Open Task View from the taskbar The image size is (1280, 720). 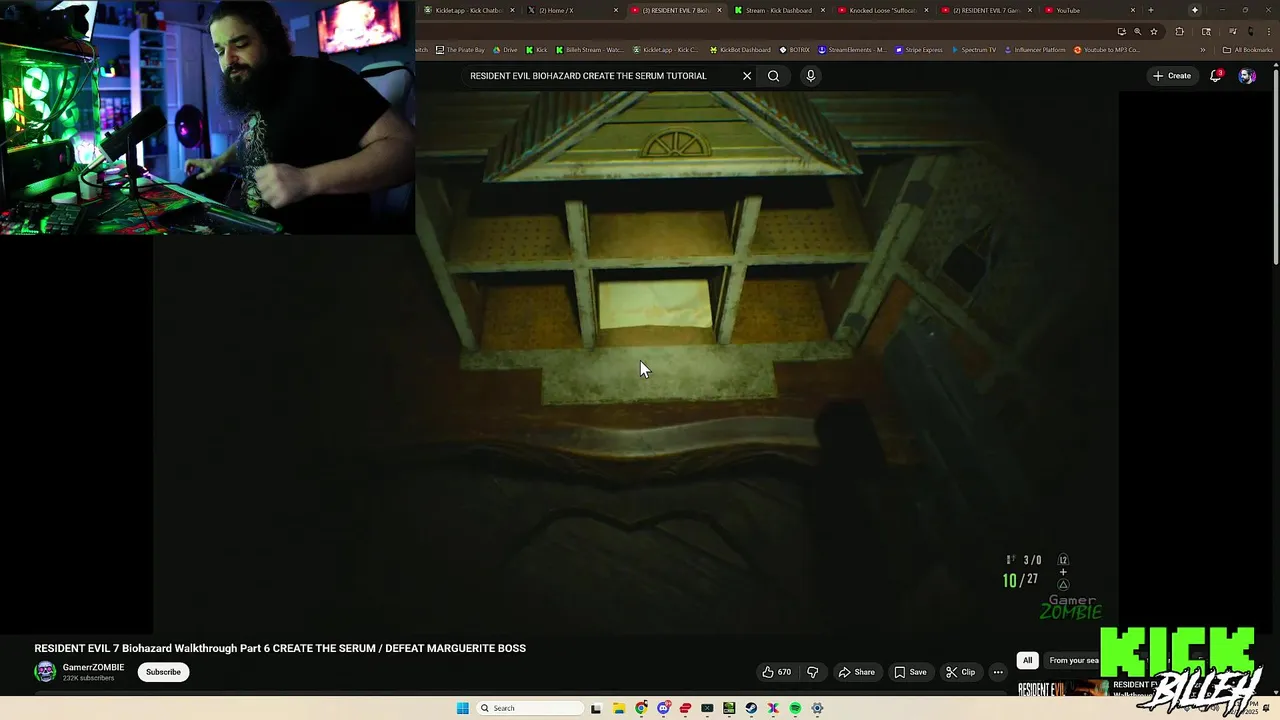(x=596, y=708)
